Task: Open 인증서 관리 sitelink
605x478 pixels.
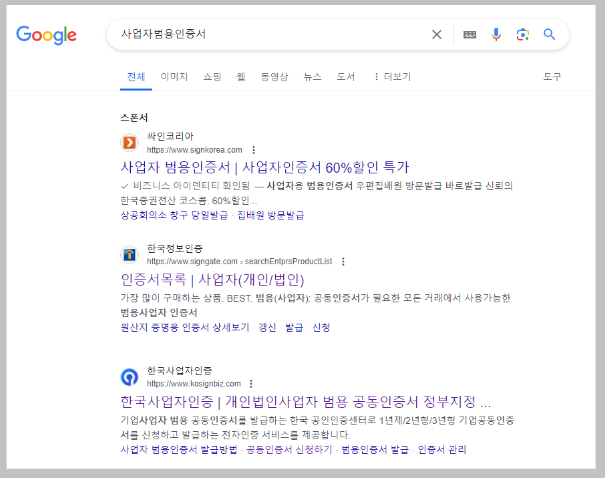Action: 442,450
